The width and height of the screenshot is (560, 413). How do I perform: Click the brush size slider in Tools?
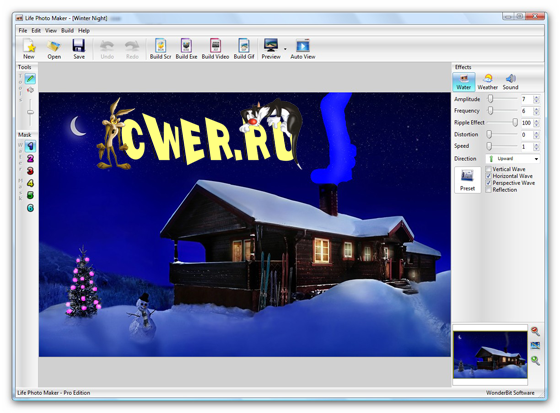pyautogui.click(x=30, y=112)
